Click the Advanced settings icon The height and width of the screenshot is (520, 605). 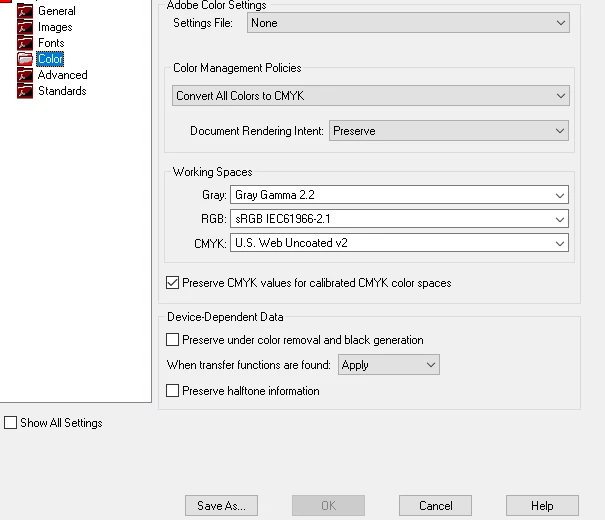pyautogui.click(x=25, y=75)
